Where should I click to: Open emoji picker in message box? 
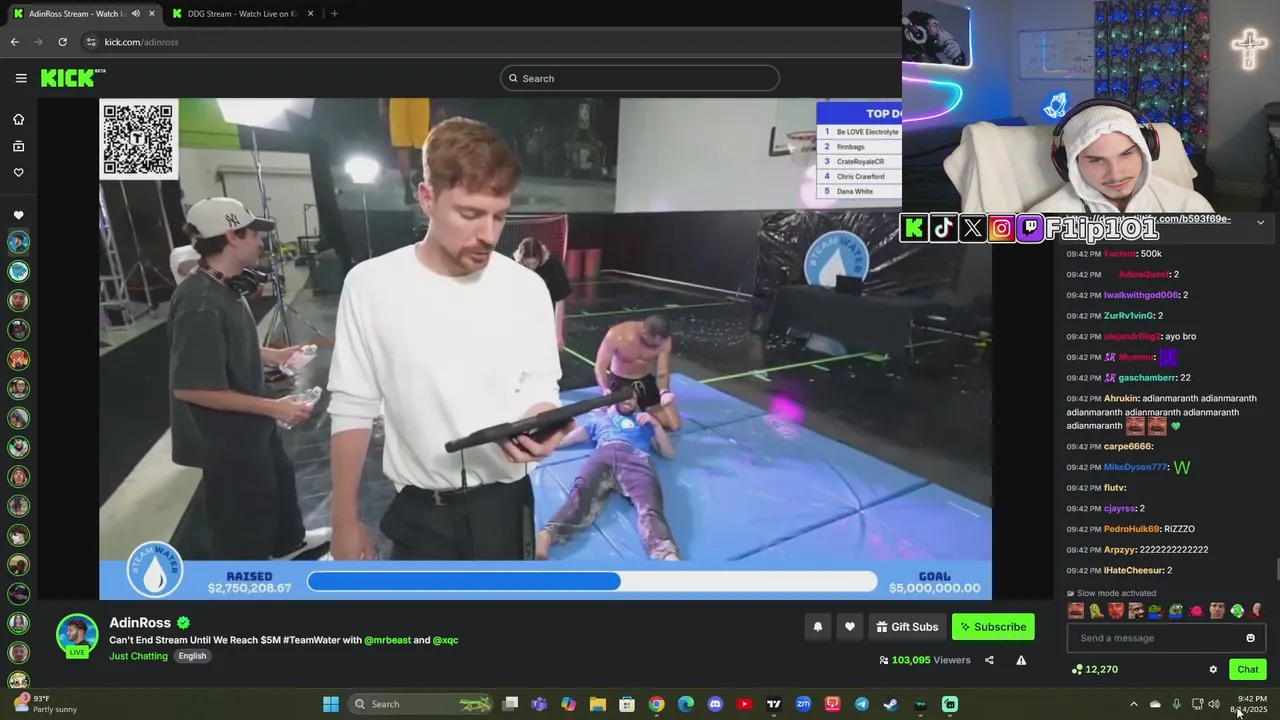click(1250, 638)
